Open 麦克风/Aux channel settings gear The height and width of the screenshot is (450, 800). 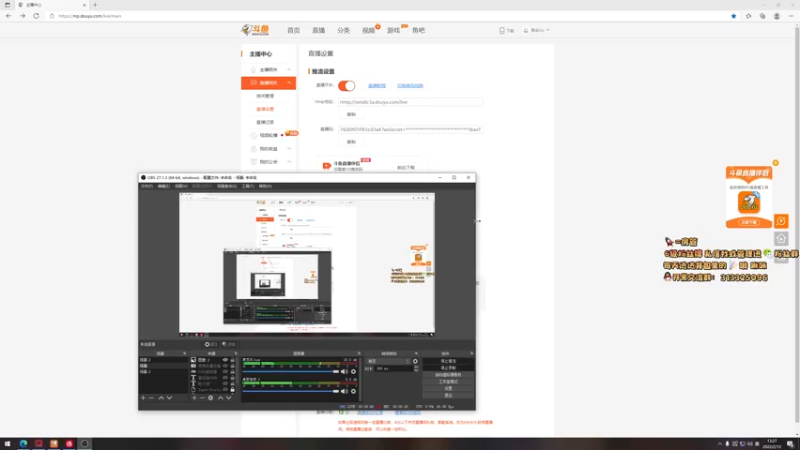click(x=354, y=371)
